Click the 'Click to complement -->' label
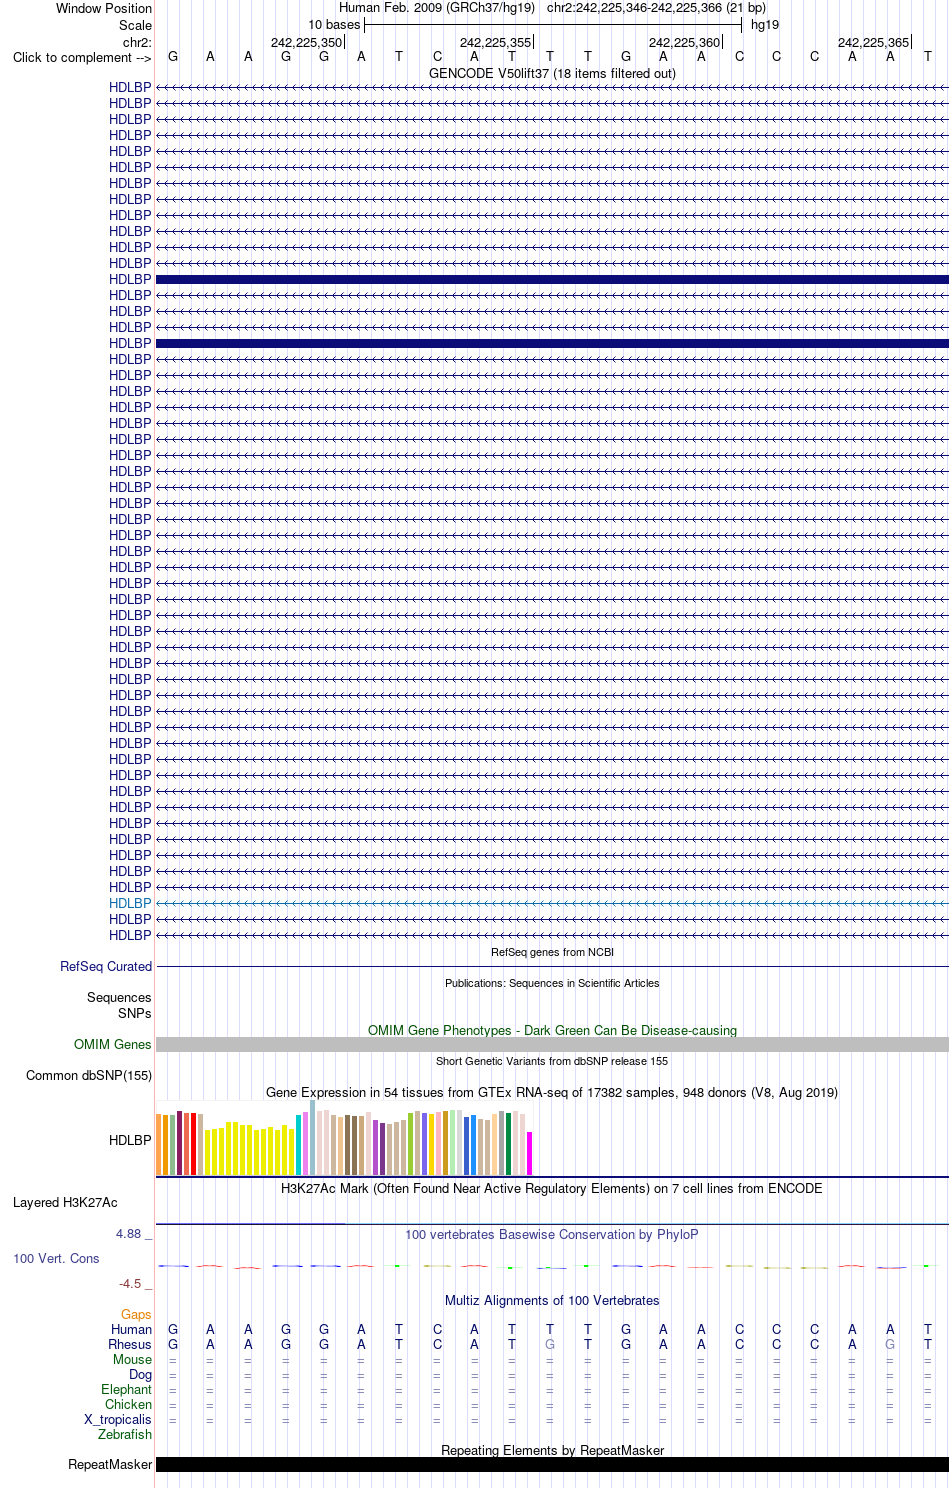This screenshot has height=1488, width=950. [x=82, y=57]
